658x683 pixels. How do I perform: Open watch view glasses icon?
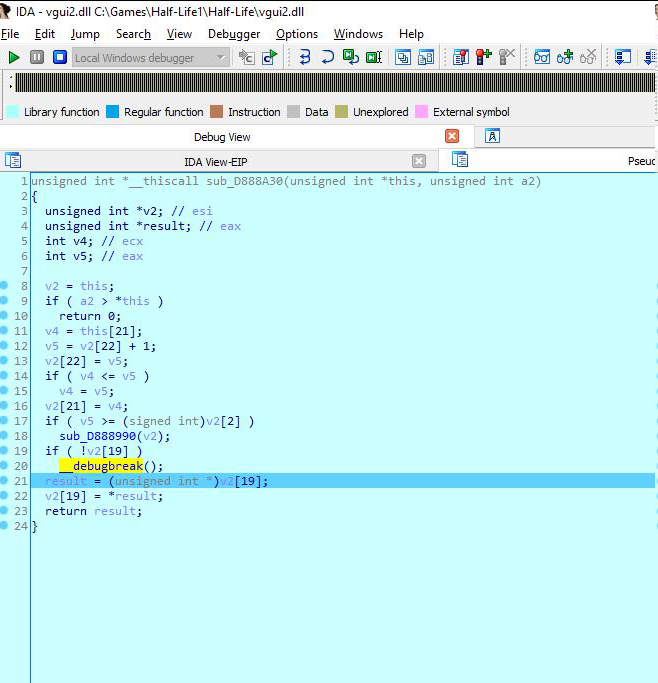[542, 57]
